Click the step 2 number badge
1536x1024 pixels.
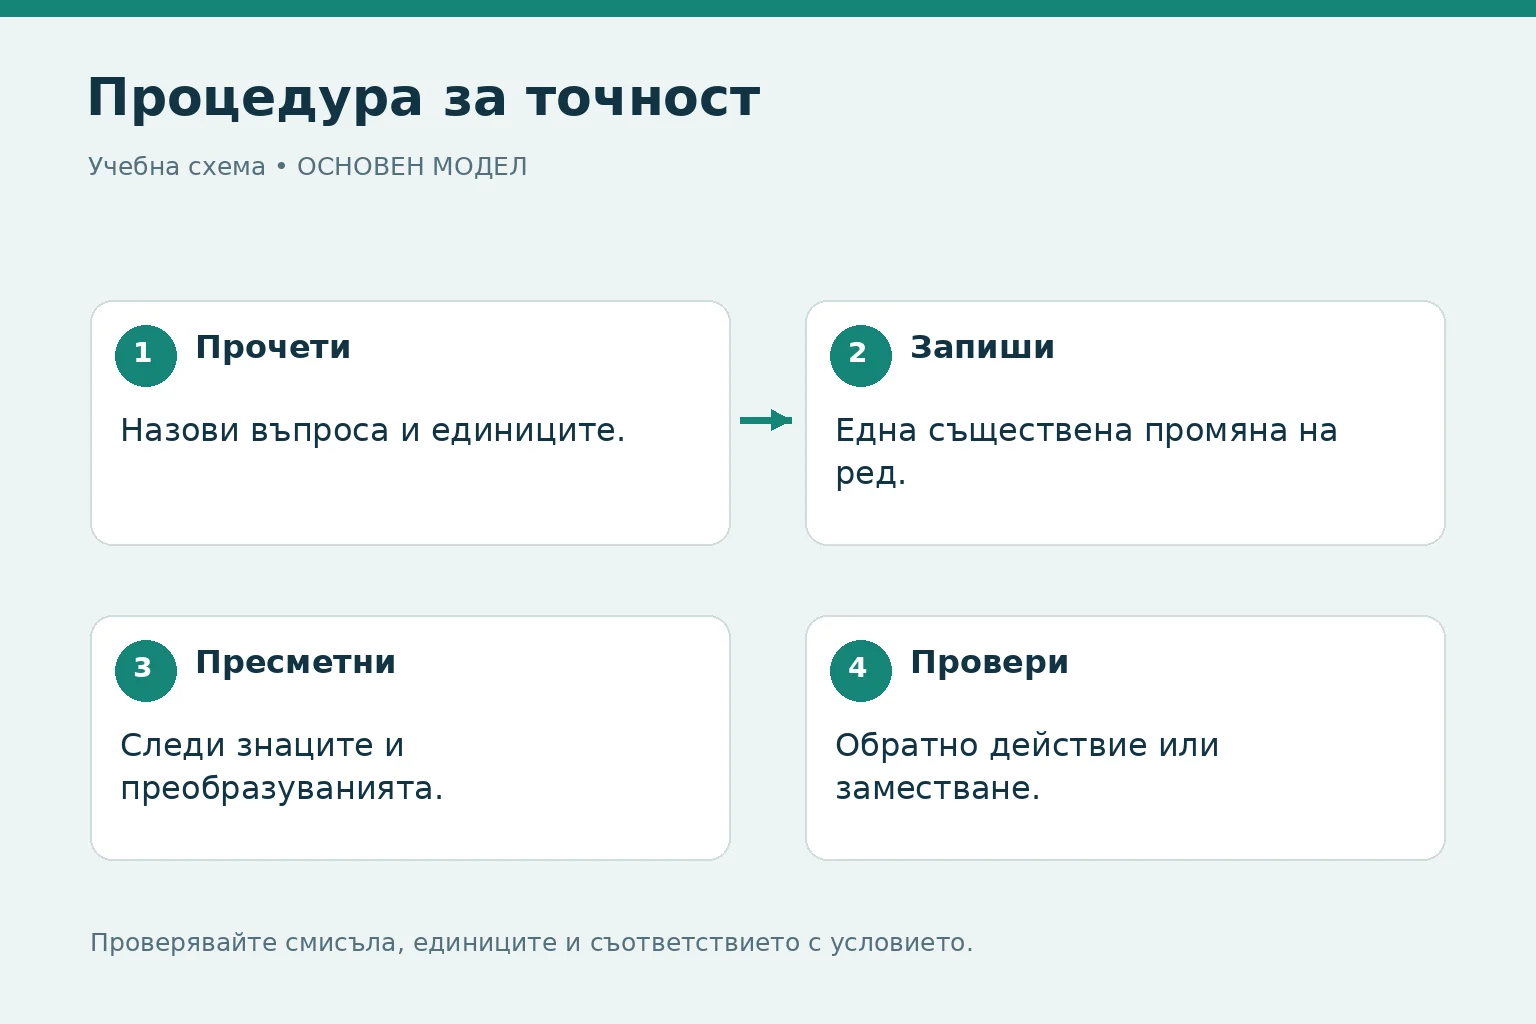click(861, 355)
